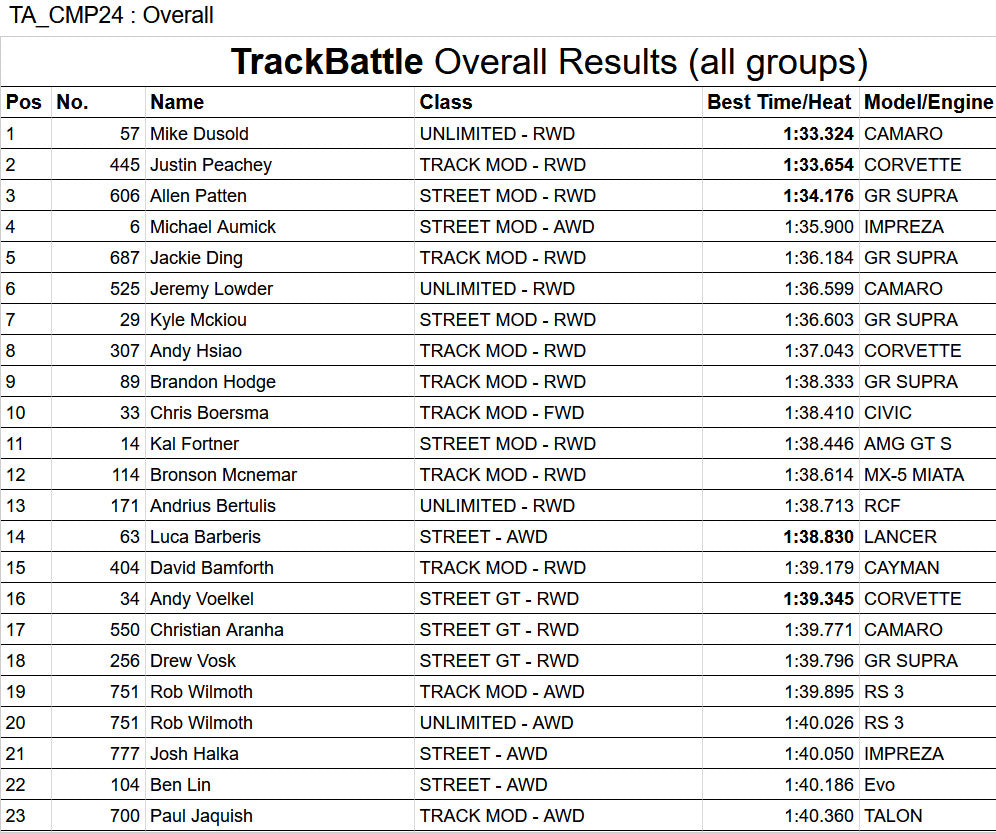Click Justin Peachey's best time 1:33.654

818,165
